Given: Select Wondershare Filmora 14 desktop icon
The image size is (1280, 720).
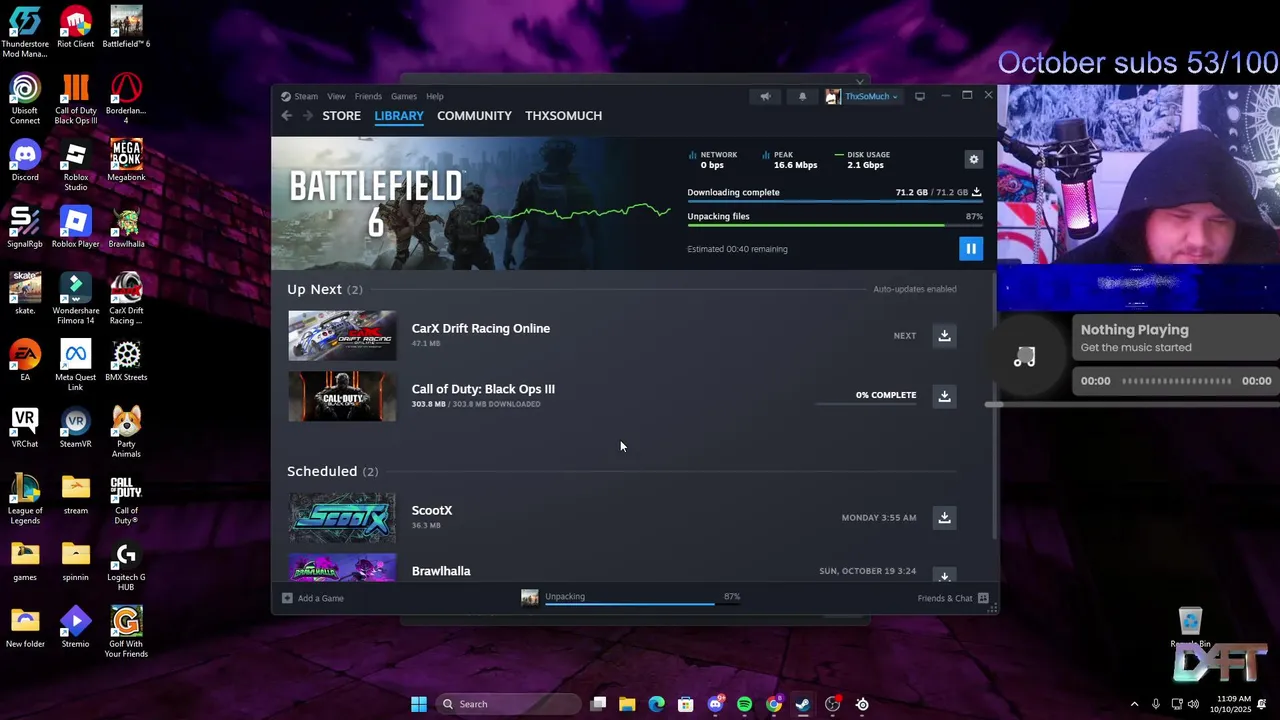Looking at the screenshot, I should pos(76,300).
